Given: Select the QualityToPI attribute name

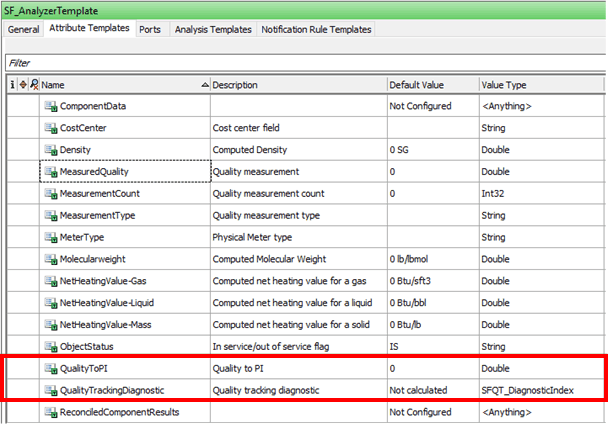Looking at the screenshot, I should tap(83, 369).
